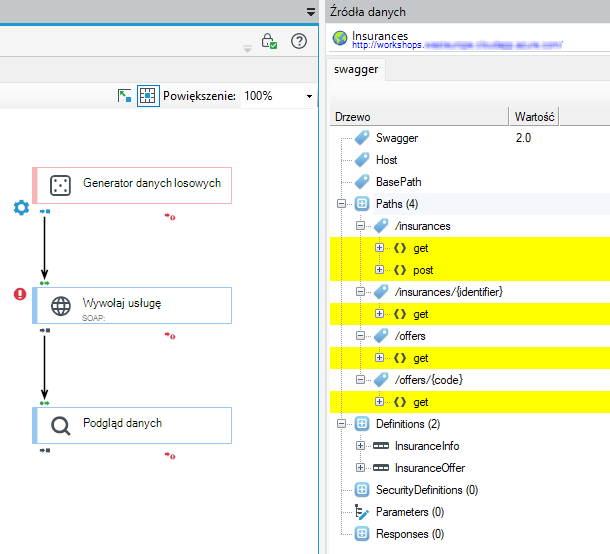Click the globe icon in Wywołaj usługę

61,306
